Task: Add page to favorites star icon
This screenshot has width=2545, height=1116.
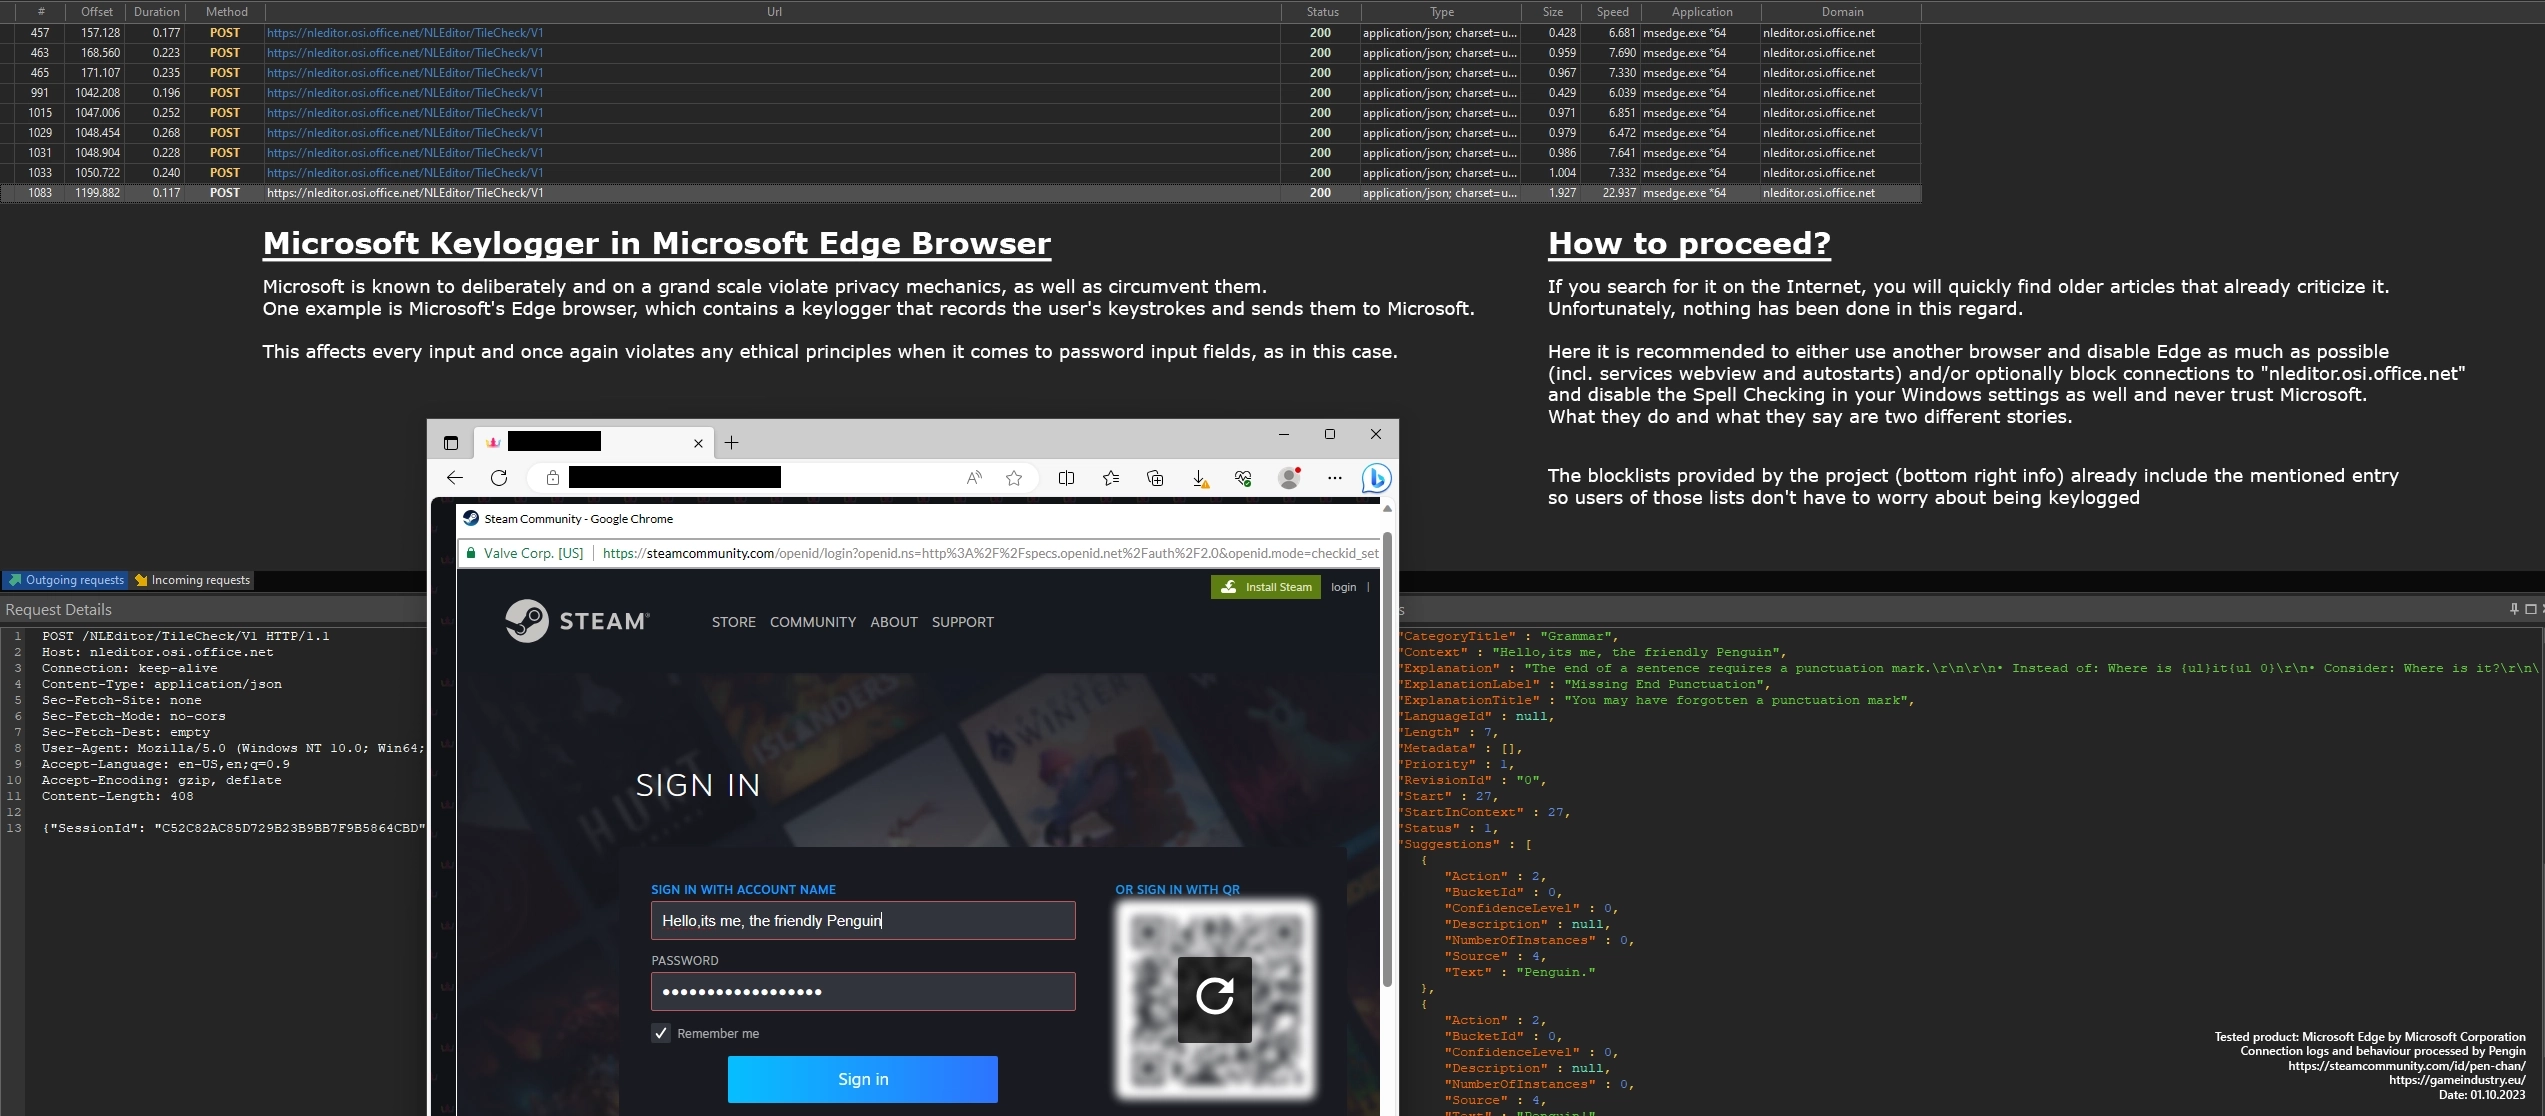Action: [1014, 478]
